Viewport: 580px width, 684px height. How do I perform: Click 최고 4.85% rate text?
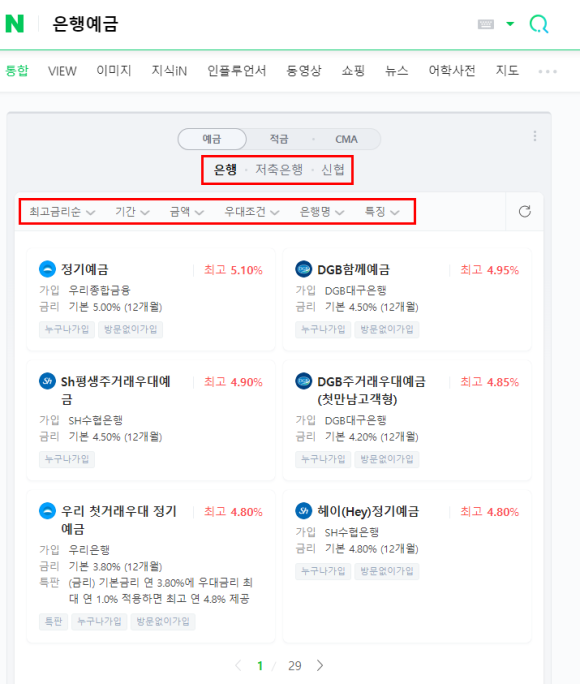tap(490, 382)
